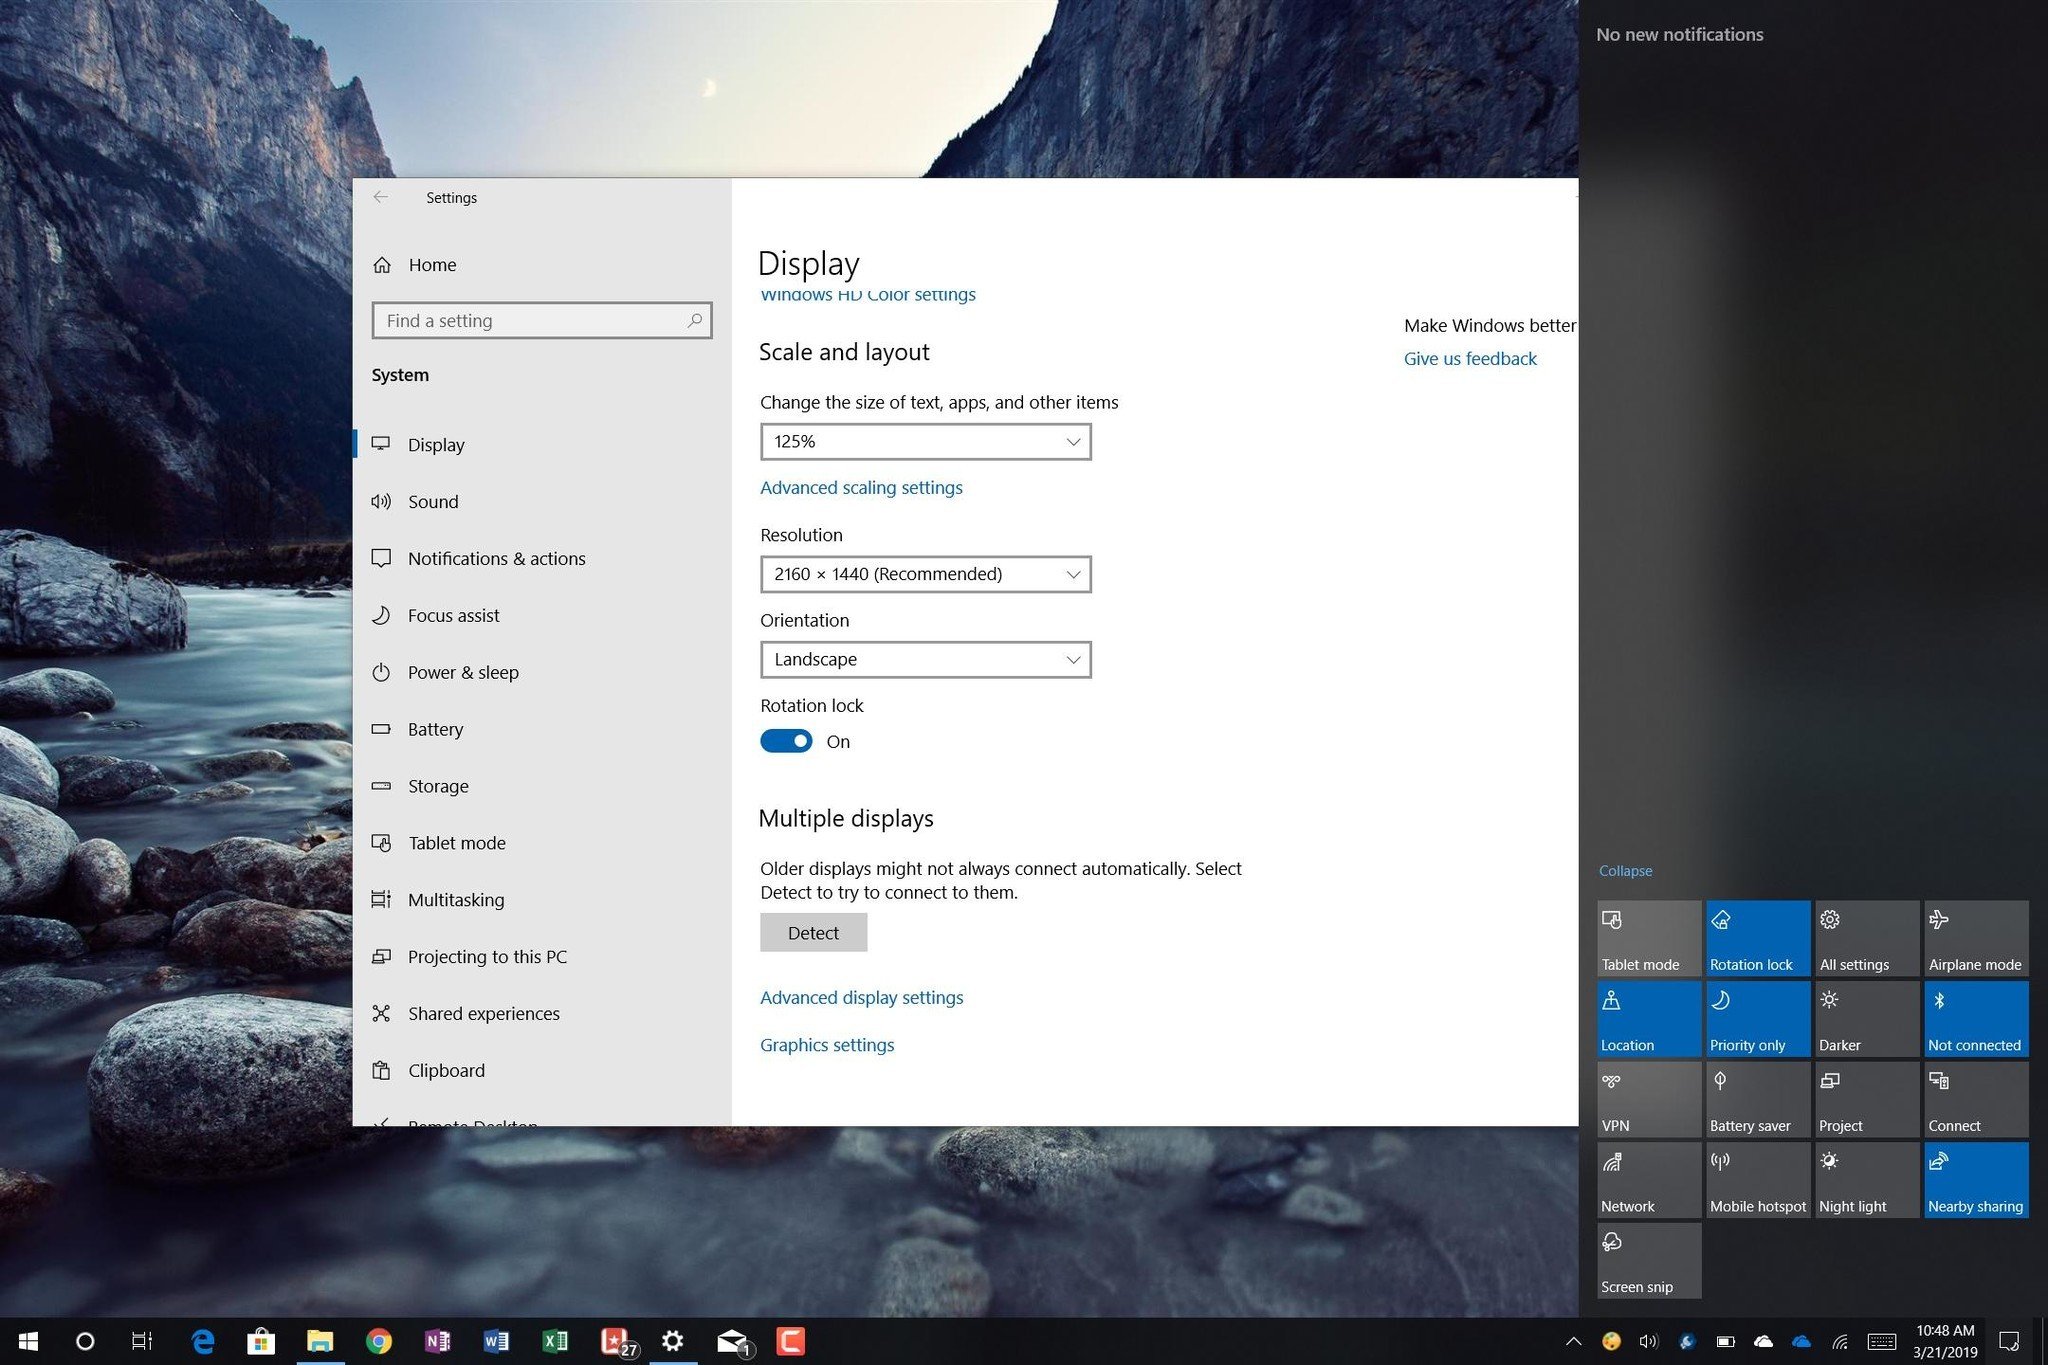Click Advanced display settings link
2048x1365 pixels.
click(860, 996)
